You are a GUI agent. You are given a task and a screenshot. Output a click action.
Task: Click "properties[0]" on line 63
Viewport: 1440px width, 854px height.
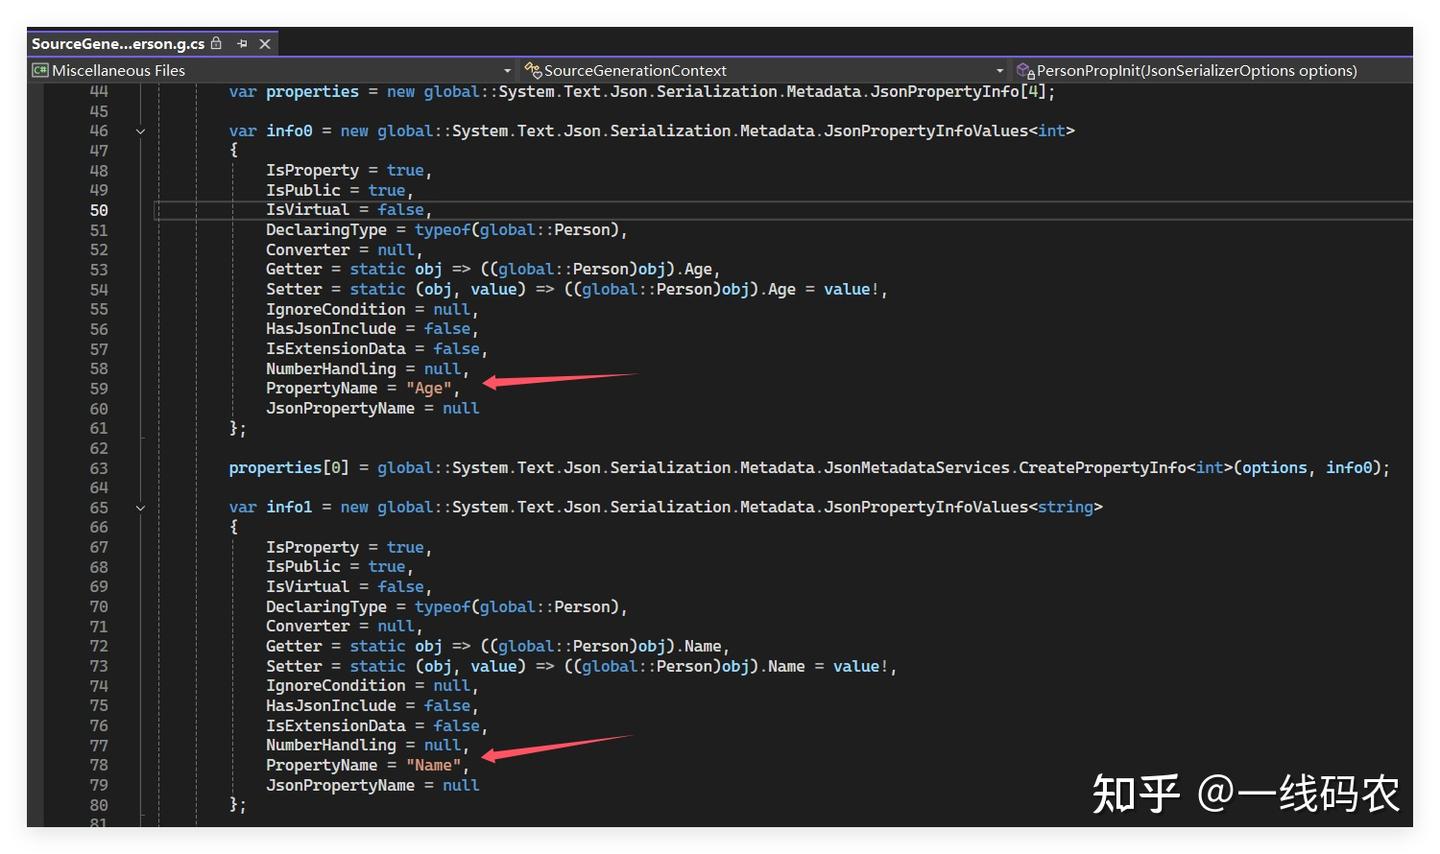(x=289, y=468)
